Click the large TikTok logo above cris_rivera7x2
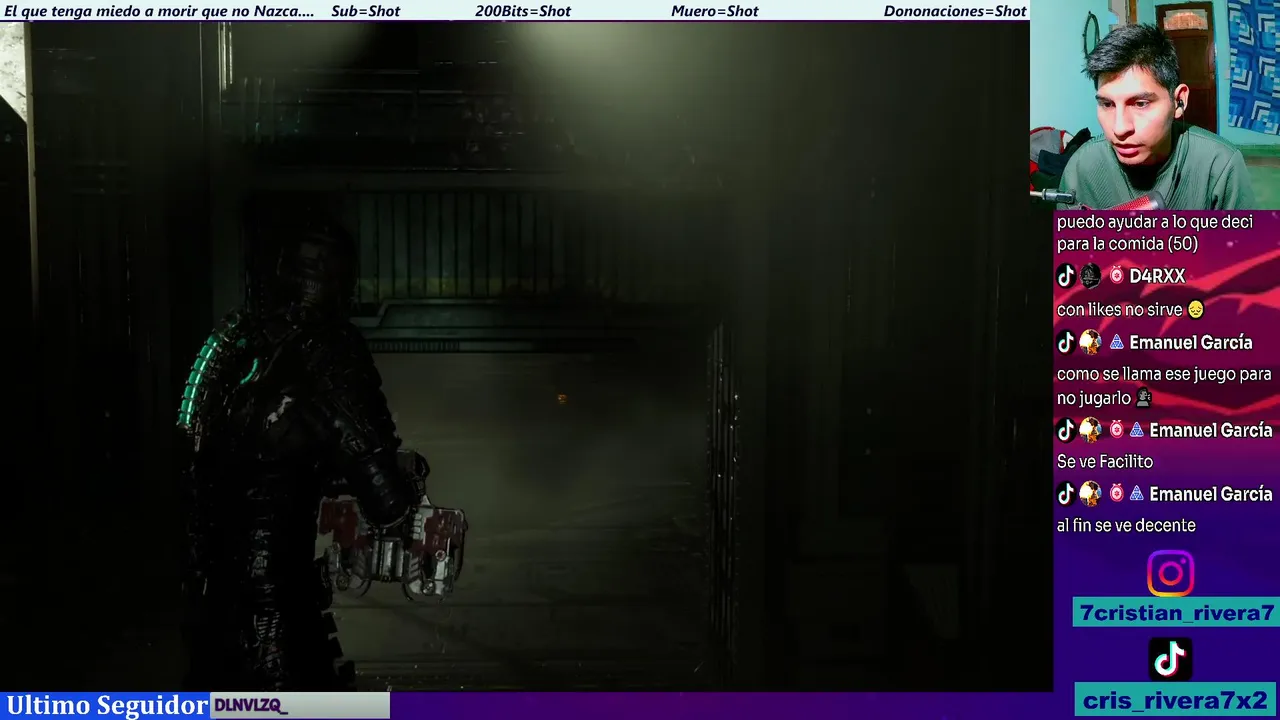The image size is (1280, 720). (x=1170, y=660)
